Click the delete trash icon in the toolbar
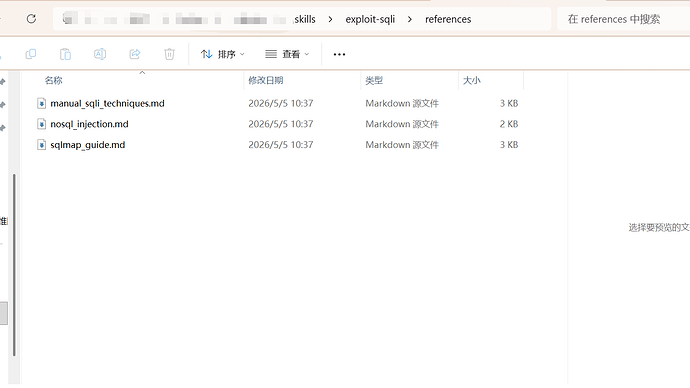The image size is (690, 388). (169, 54)
